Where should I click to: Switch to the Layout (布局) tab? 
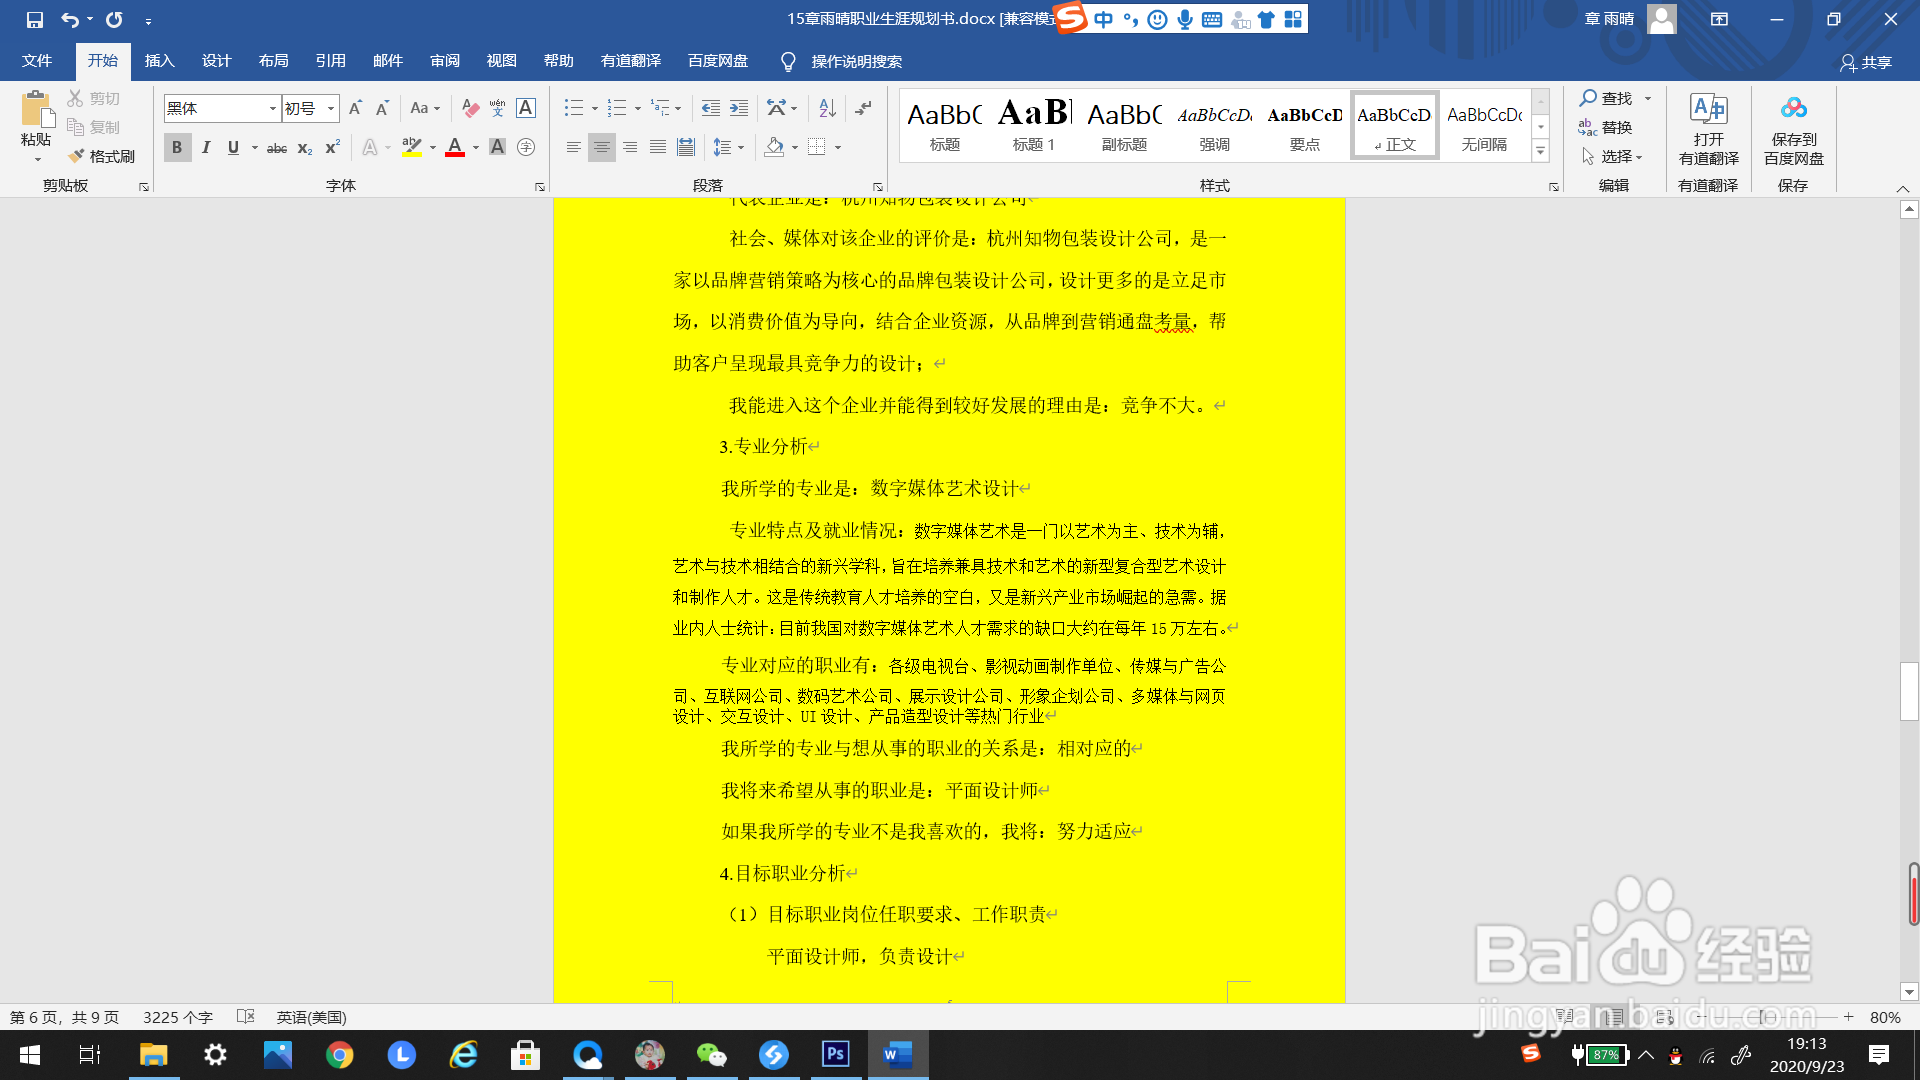(273, 61)
